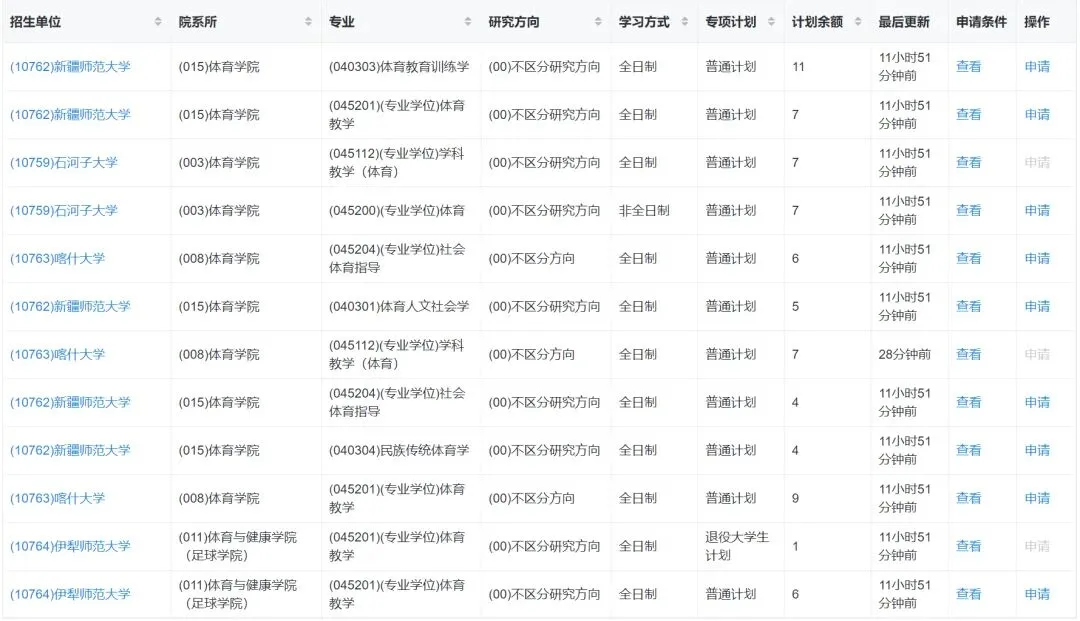The image size is (1080, 621).
Task: Click 查看 for the 28分钟前 喀什大学 row
Action: pos(968,355)
